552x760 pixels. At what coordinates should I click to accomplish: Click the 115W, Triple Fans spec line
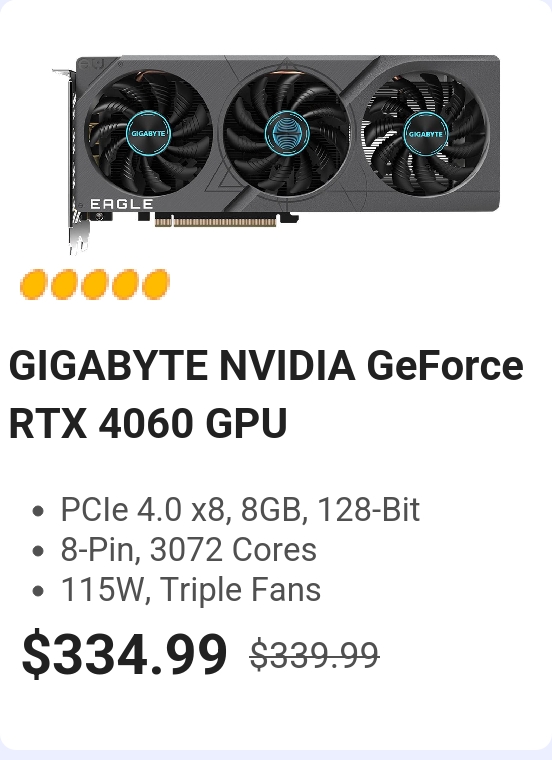coord(190,590)
